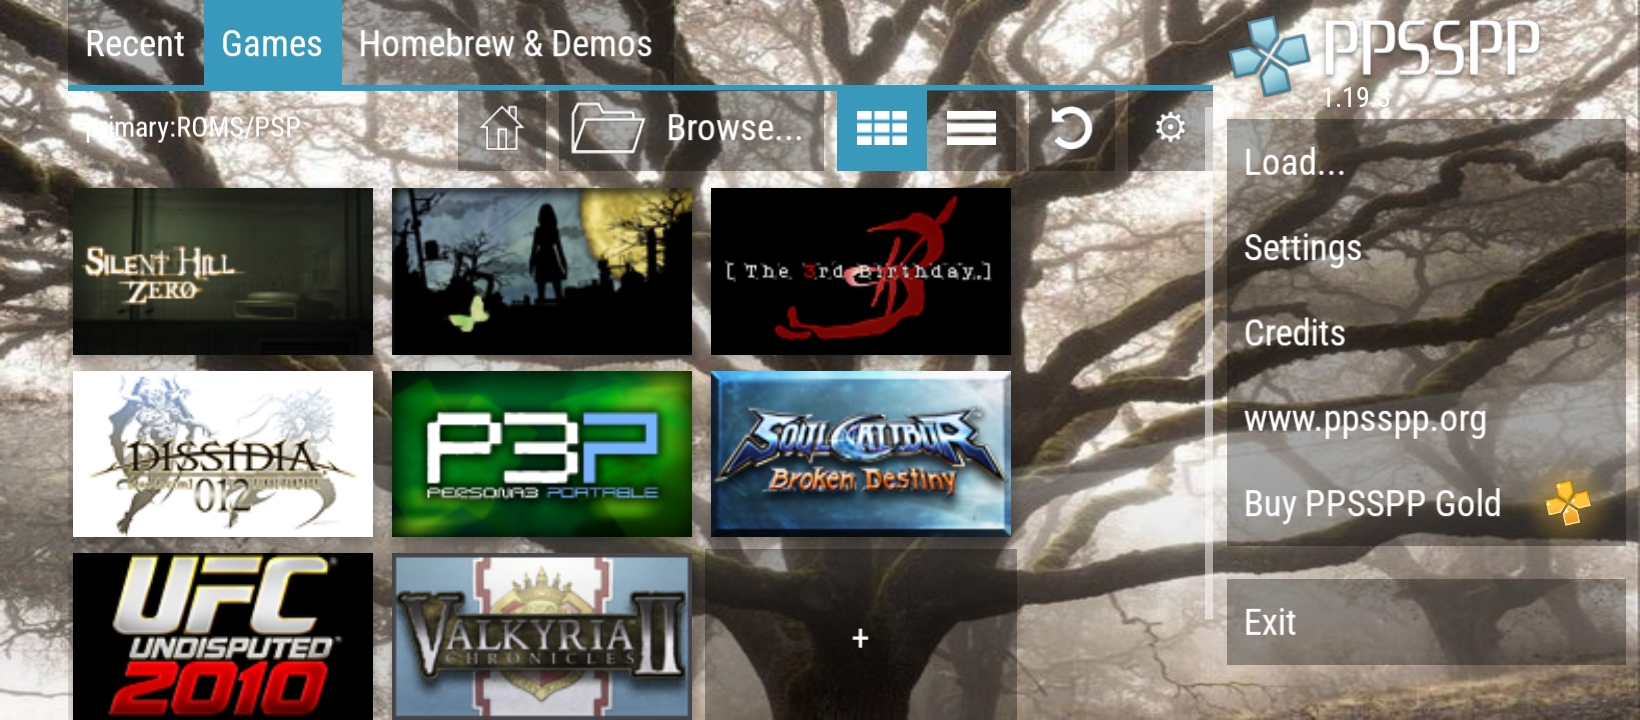Launch Persona 3 Portable
1640x720 pixels.
[542, 454]
